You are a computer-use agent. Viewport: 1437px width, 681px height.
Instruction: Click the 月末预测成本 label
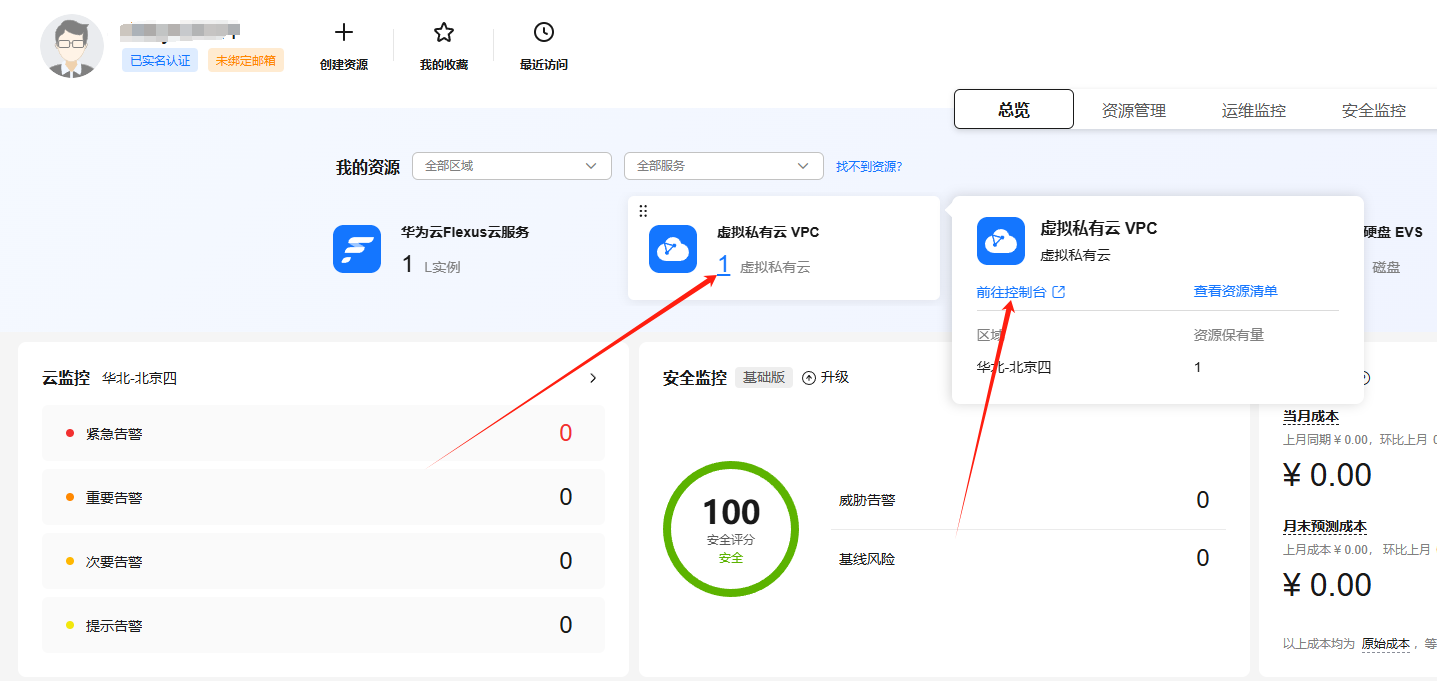point(1325,526)
